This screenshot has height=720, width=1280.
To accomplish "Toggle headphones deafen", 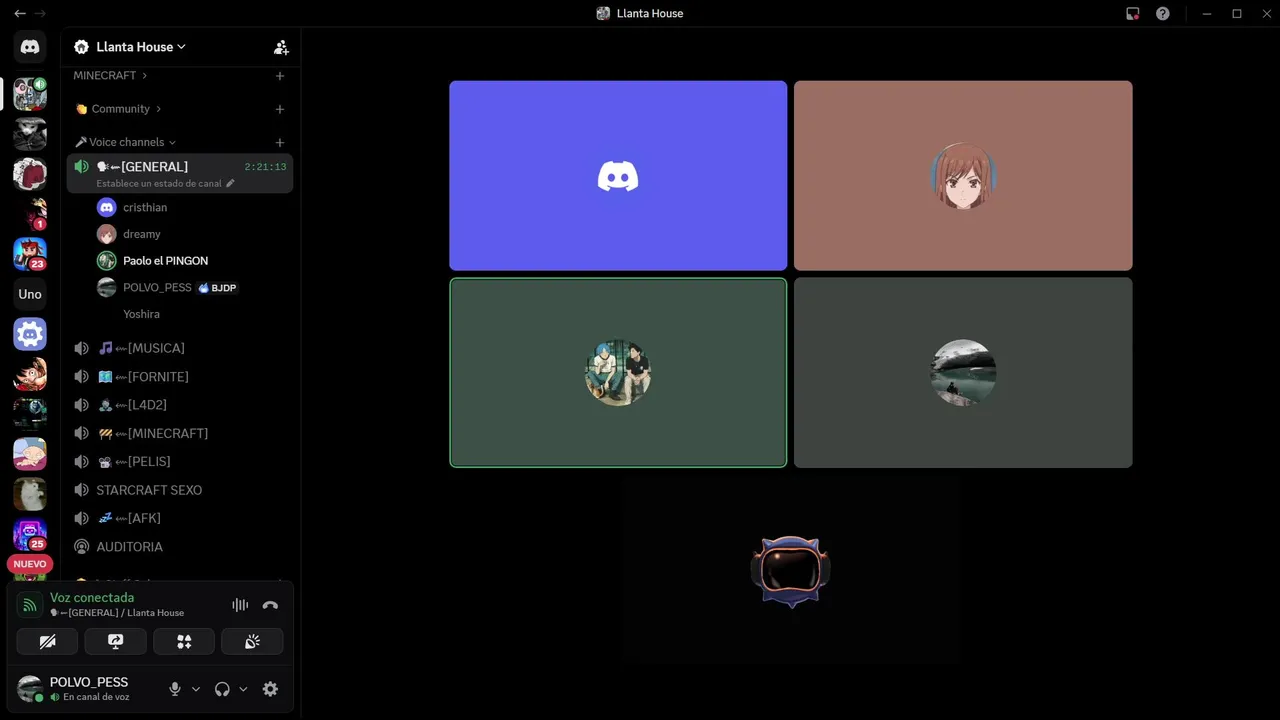I will pyautogui.click(x=222, y=689).
